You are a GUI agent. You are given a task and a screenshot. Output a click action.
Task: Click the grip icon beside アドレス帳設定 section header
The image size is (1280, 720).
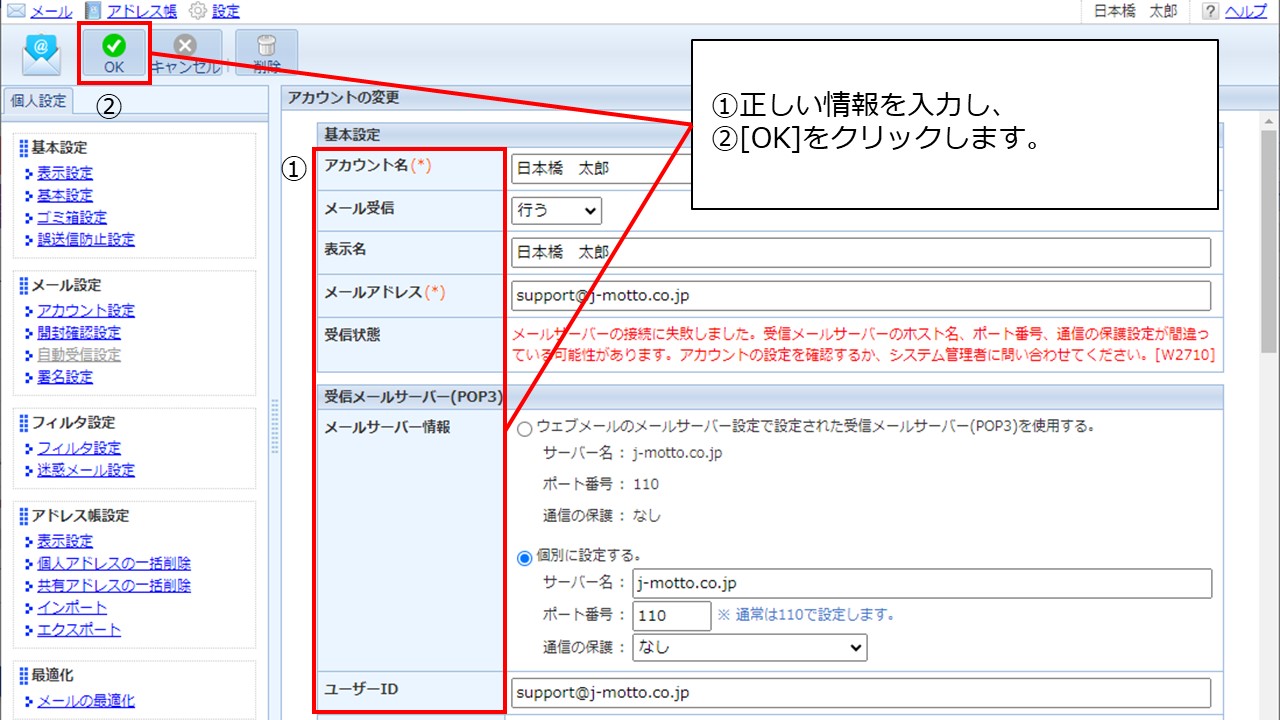24,516
